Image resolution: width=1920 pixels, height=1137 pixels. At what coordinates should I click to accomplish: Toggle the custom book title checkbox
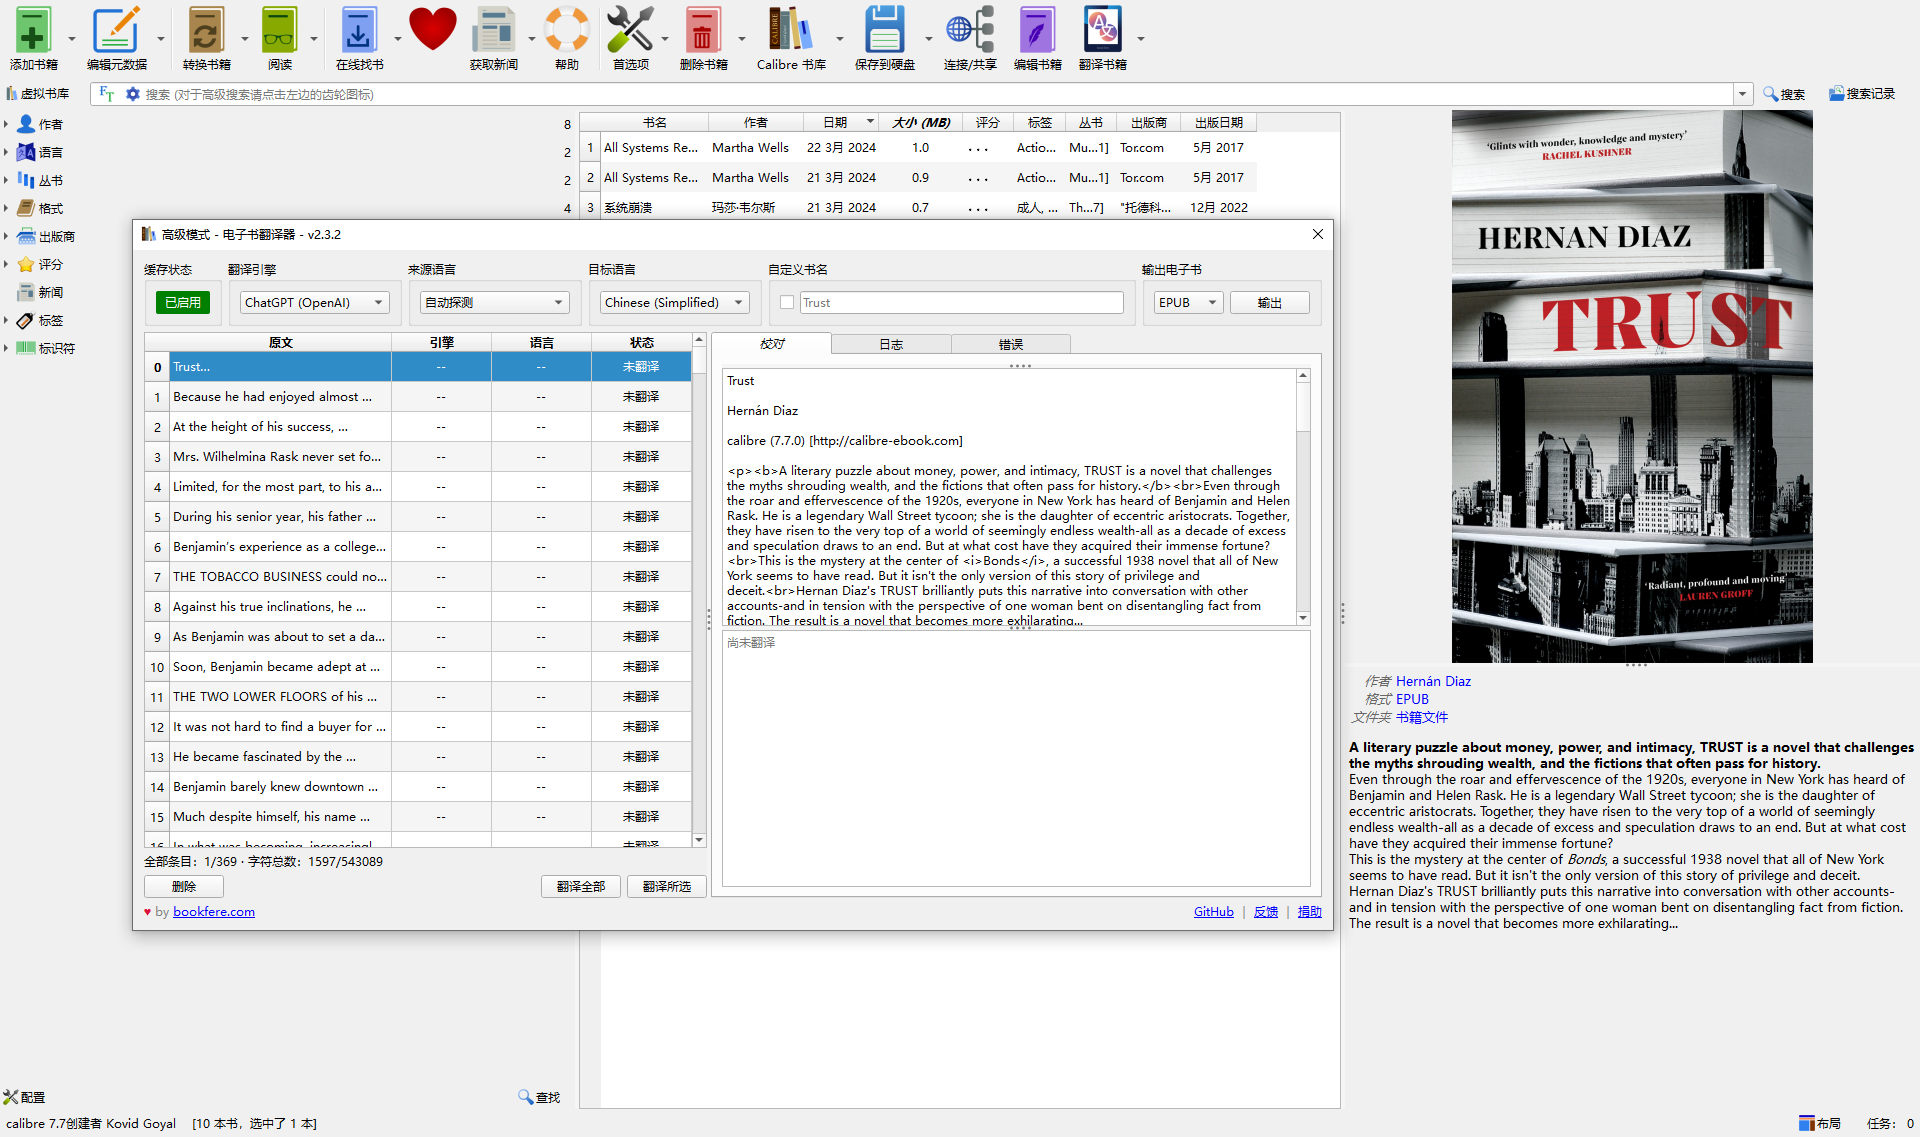point(787,302)
